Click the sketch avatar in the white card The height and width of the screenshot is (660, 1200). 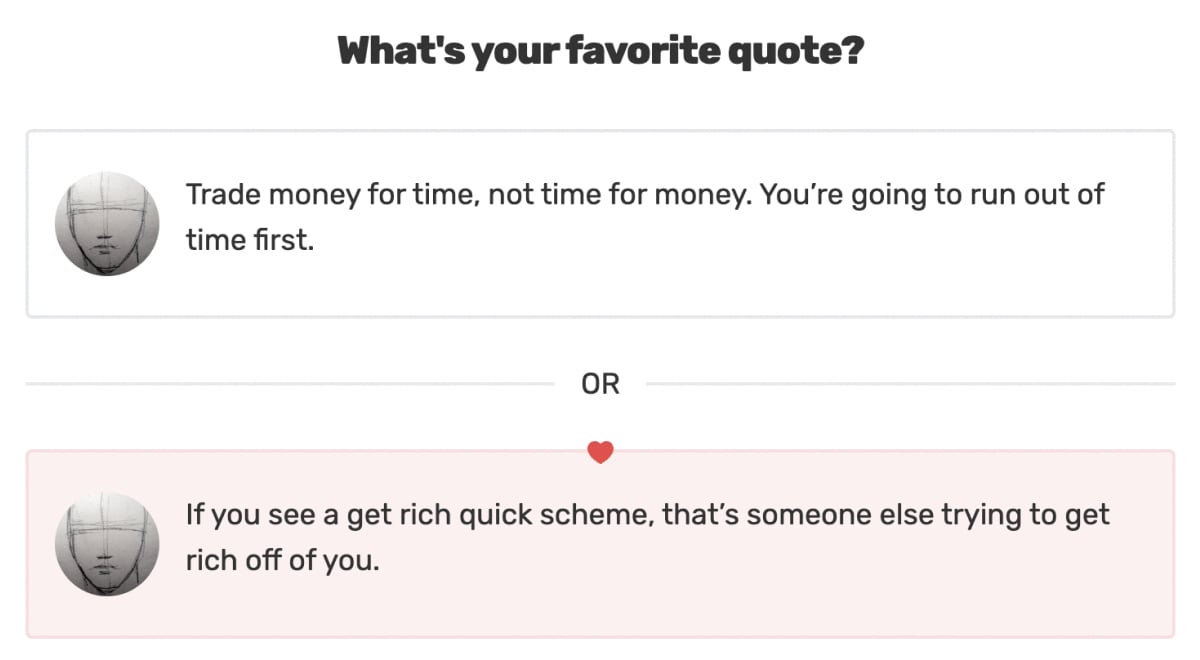point(107,224)
